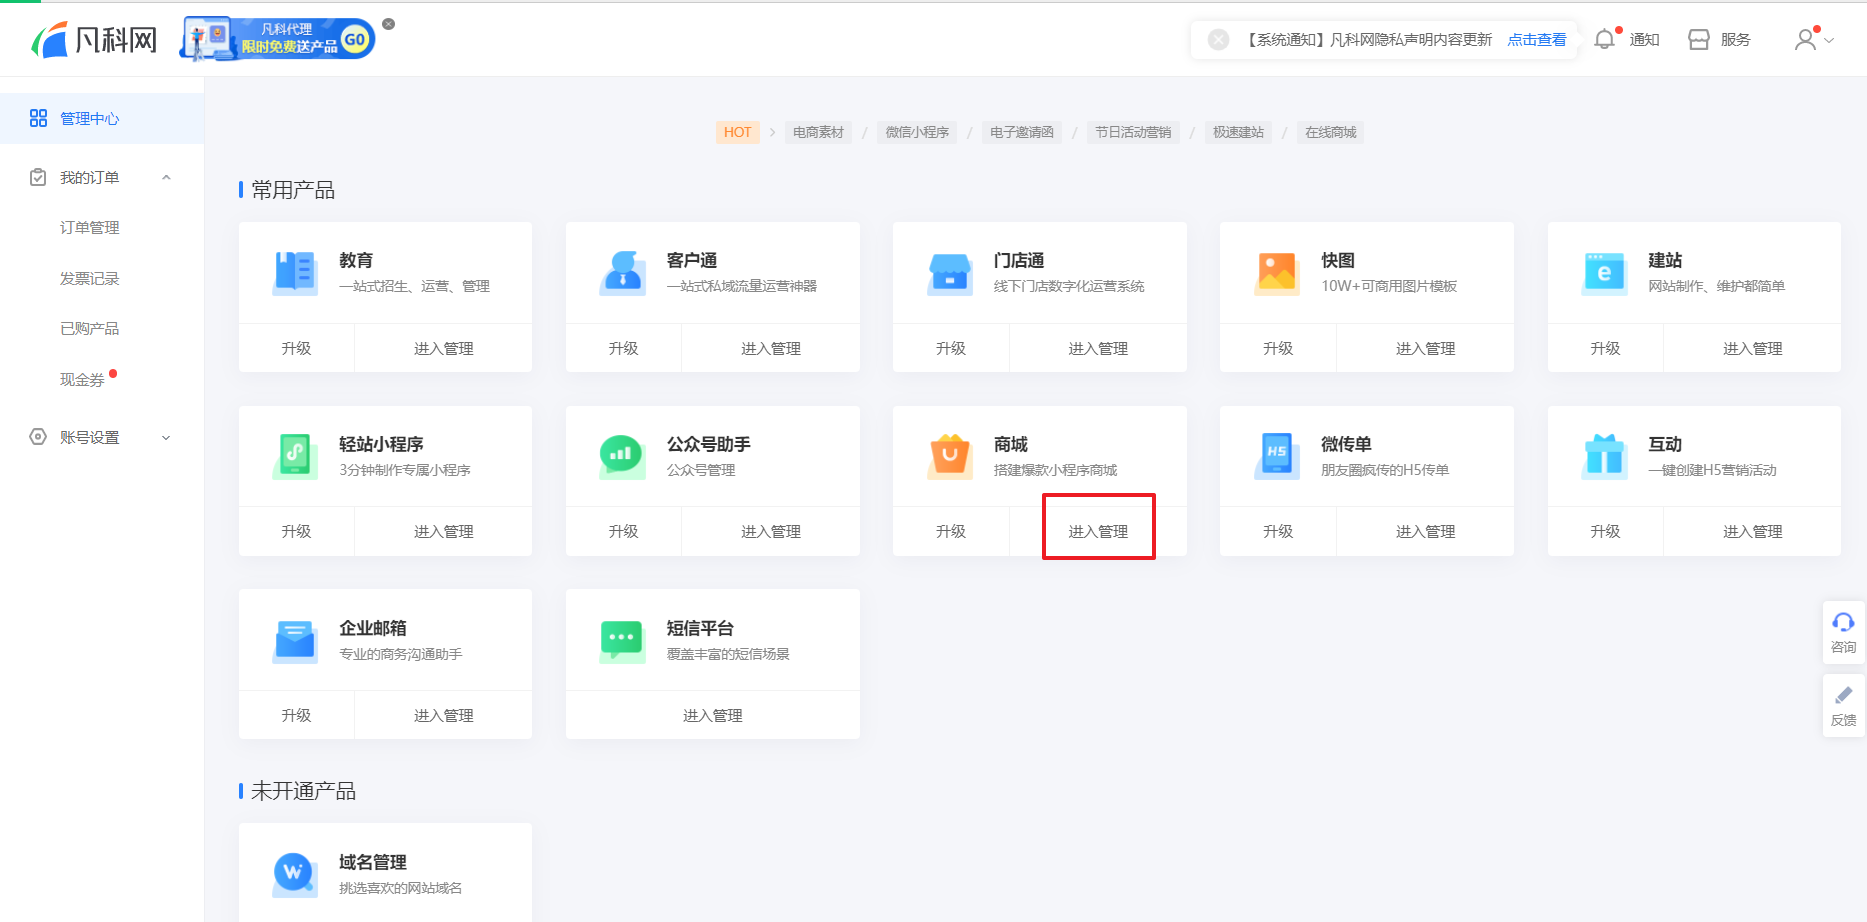1867x922 pixels.
Task: Enter management for 教育
Action: pyautogui.click(x=444, y=348)
